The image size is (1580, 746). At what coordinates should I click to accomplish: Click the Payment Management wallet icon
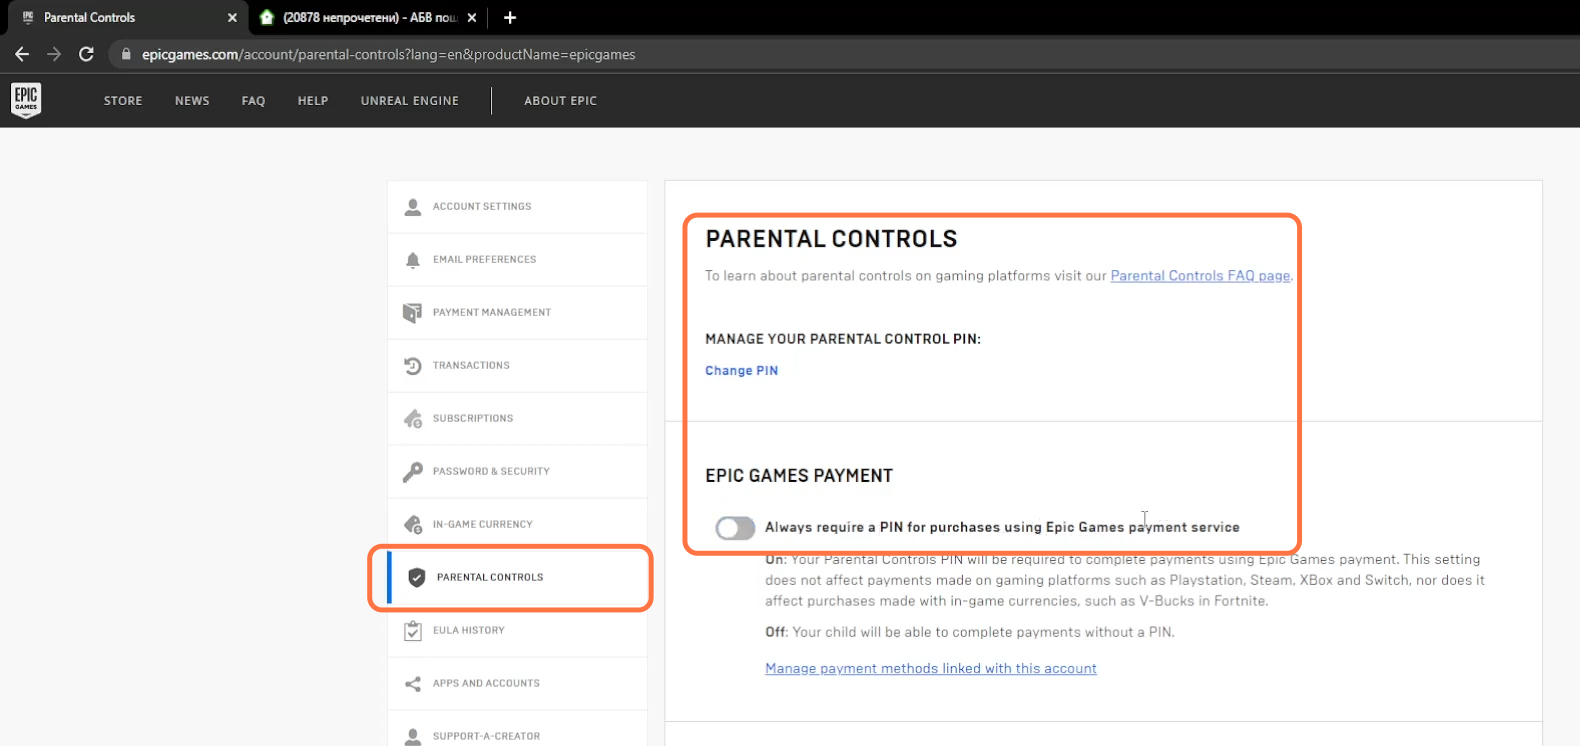coord(412,313)
